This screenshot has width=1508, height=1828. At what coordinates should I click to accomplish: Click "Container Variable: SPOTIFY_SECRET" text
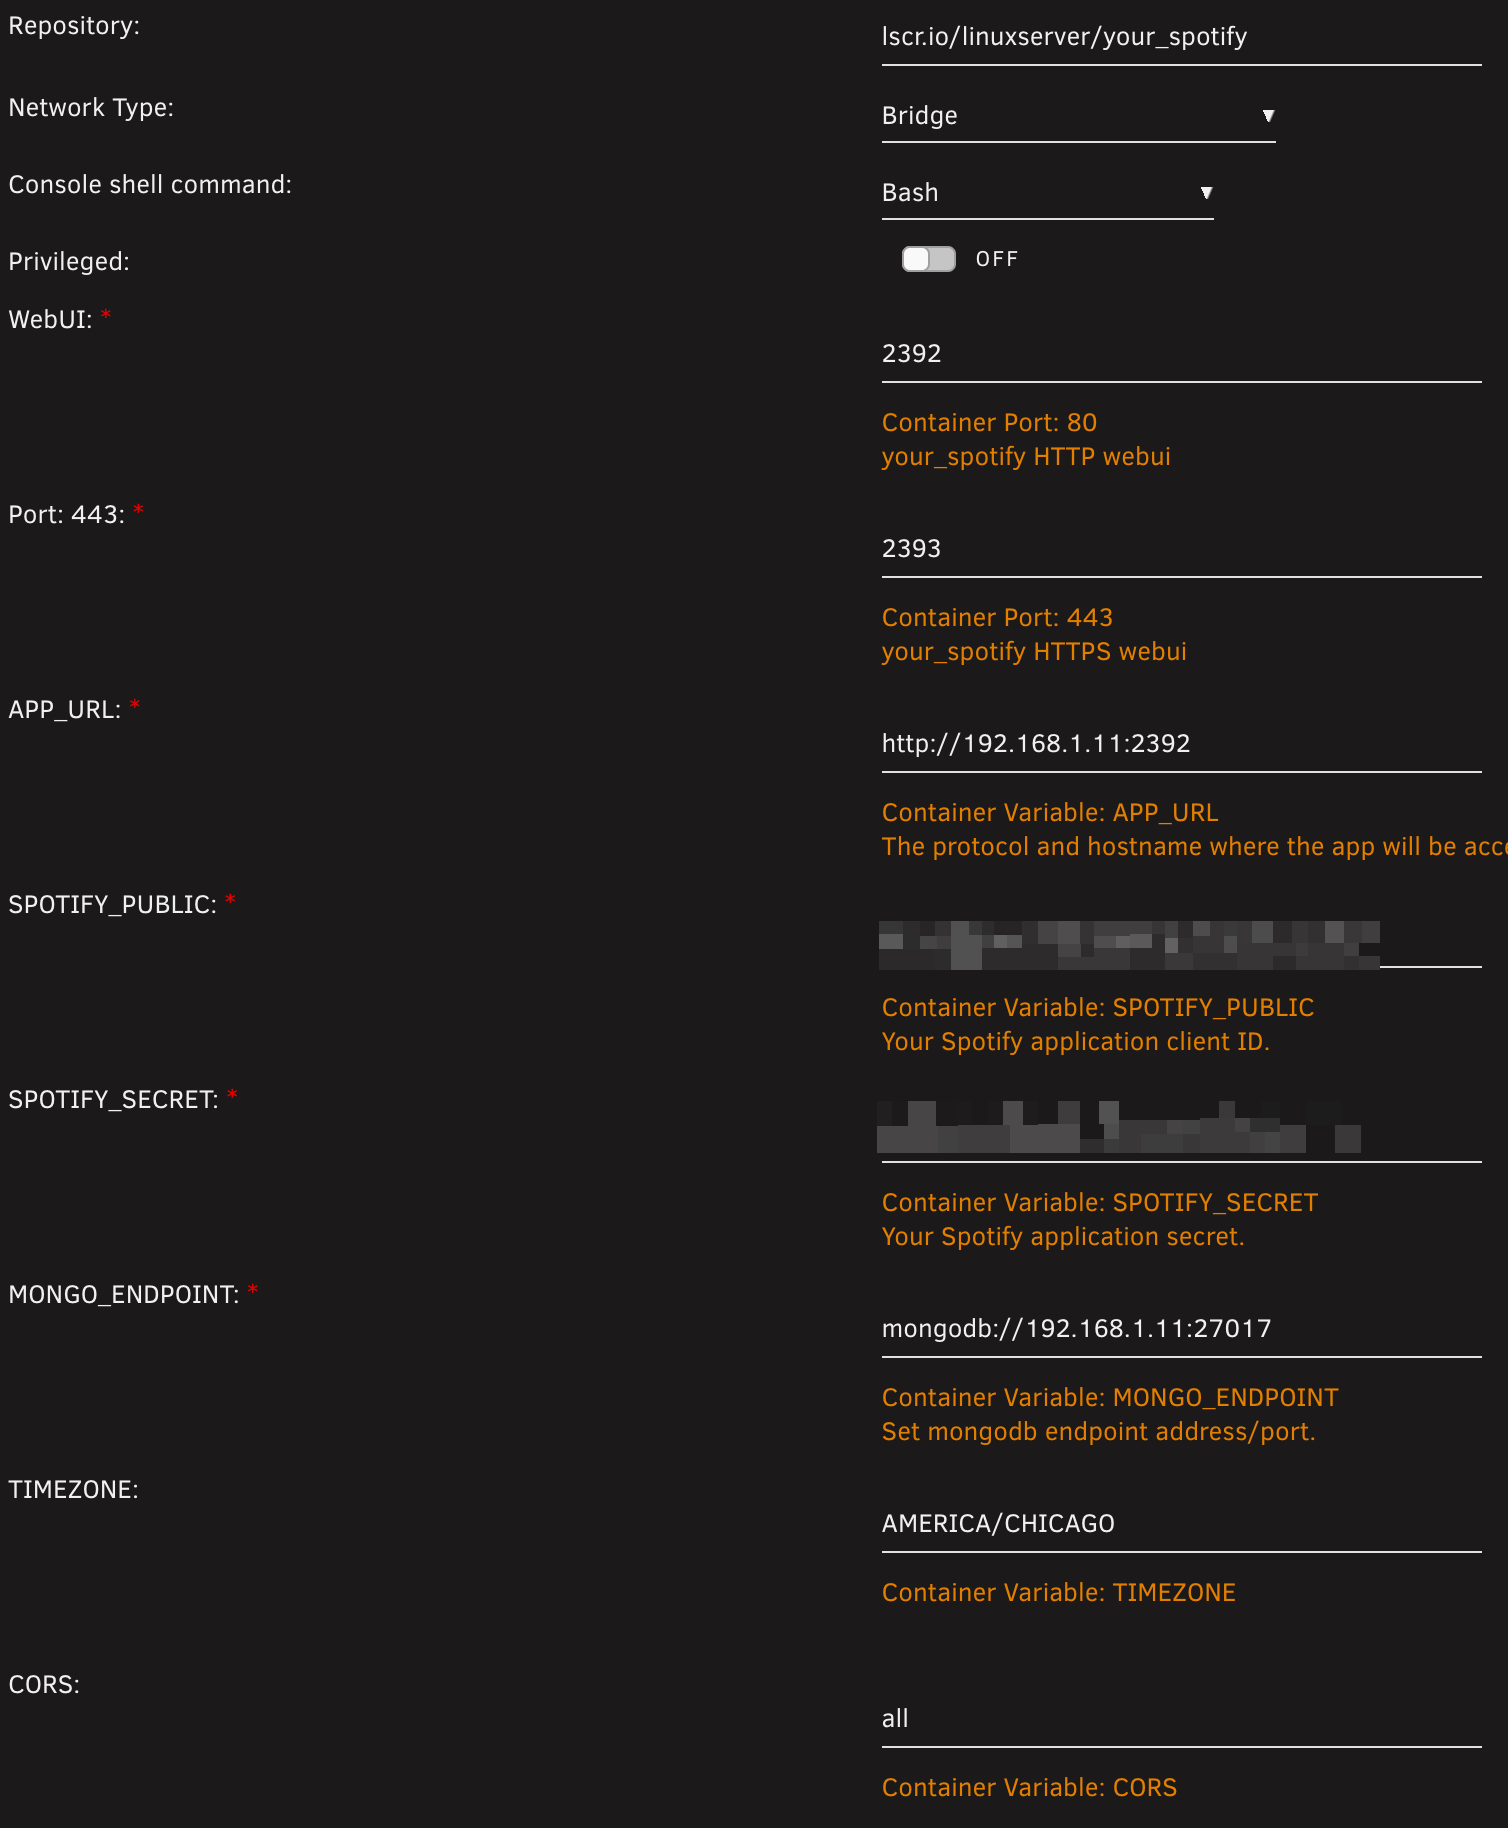tap(1100, 1203)
